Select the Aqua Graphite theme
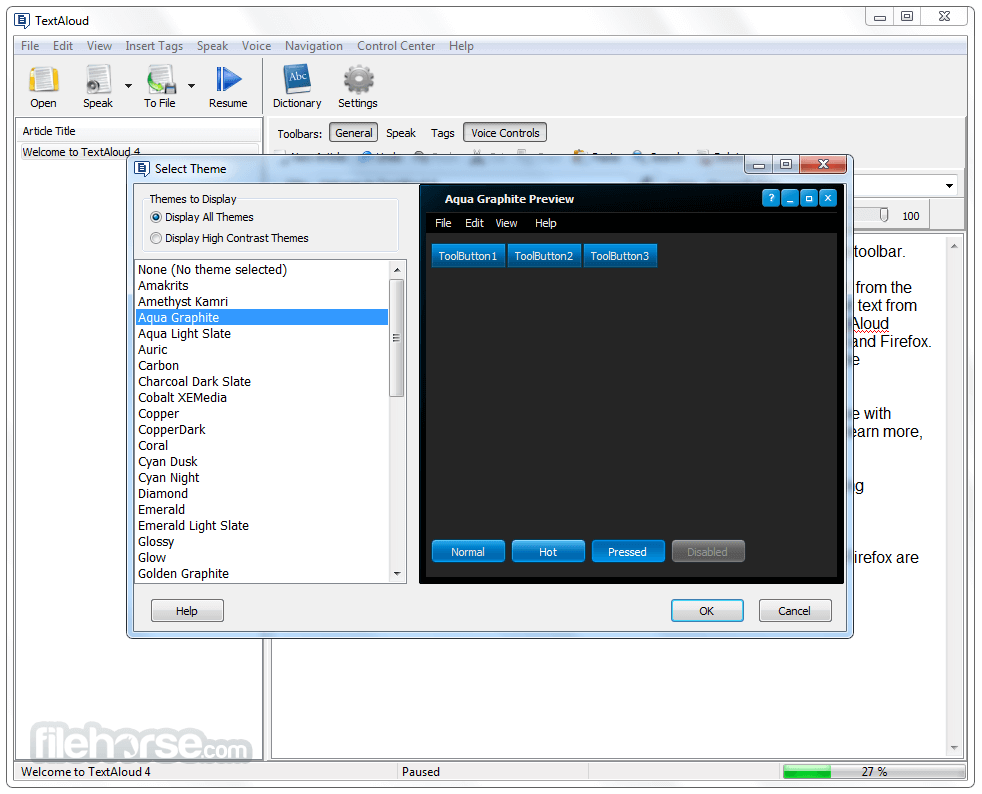 (x=262, y=317)
